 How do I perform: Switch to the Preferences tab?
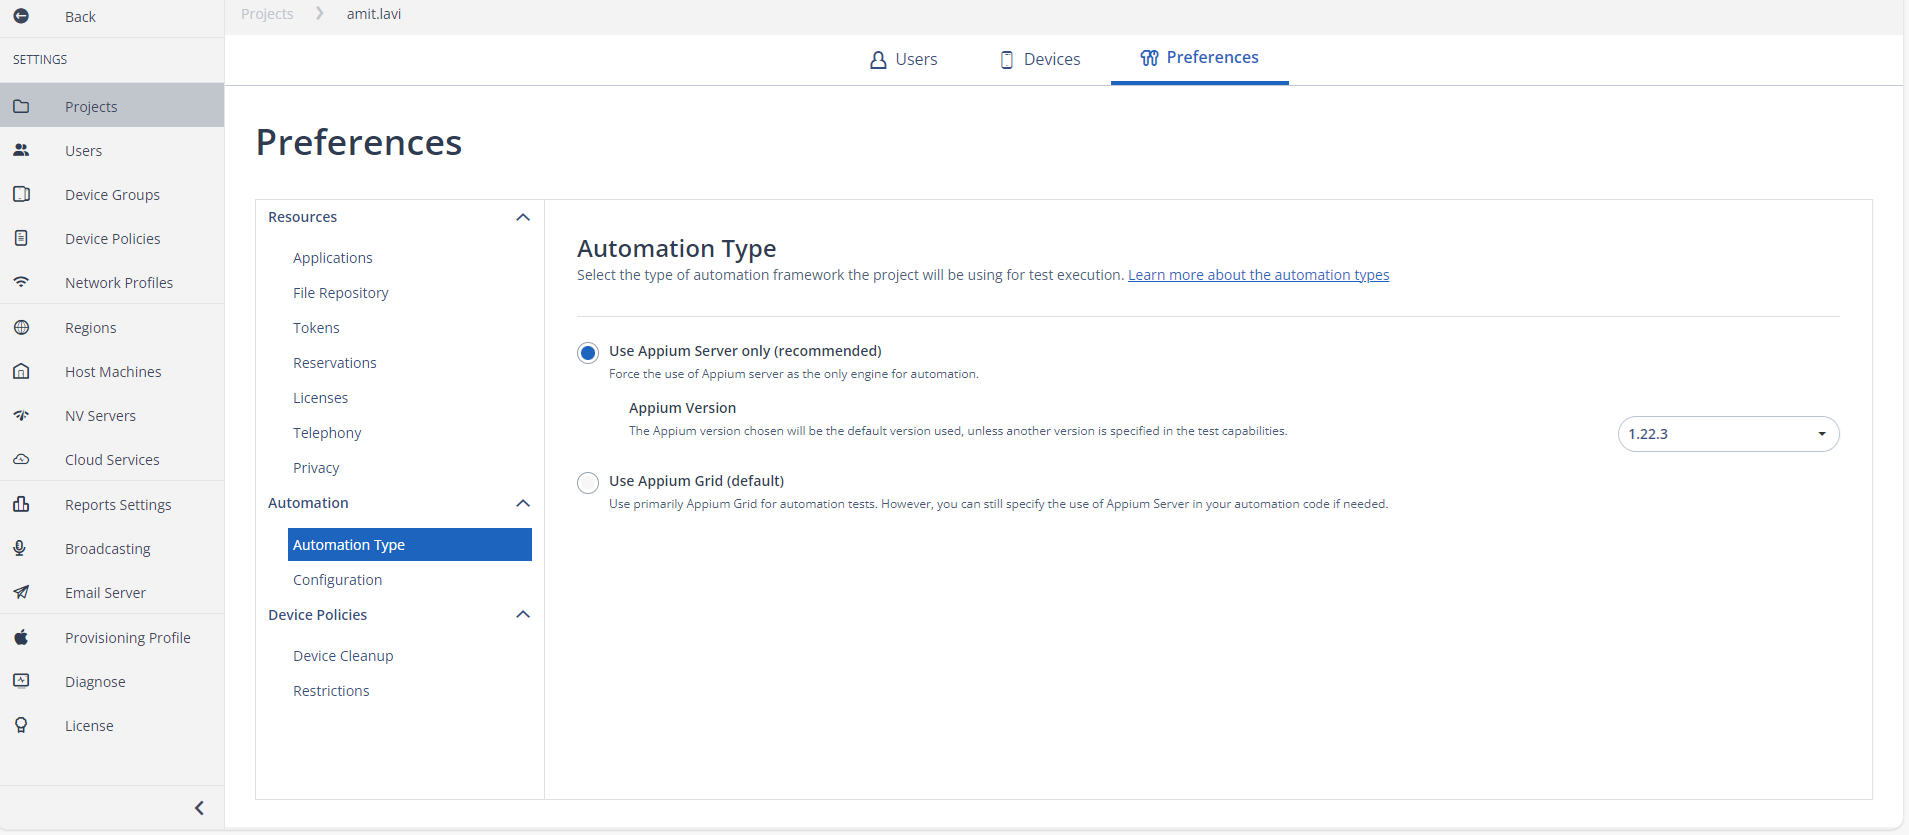point(1199,58)
